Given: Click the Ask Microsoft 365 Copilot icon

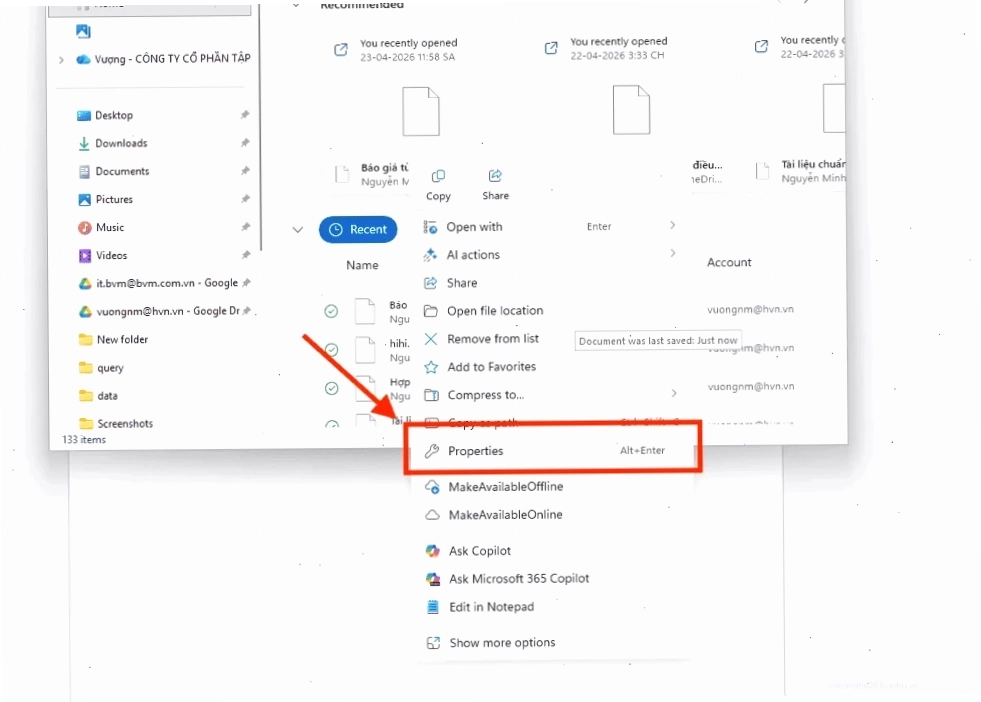Looking at the screenshot, I should [x=433, y=579].
